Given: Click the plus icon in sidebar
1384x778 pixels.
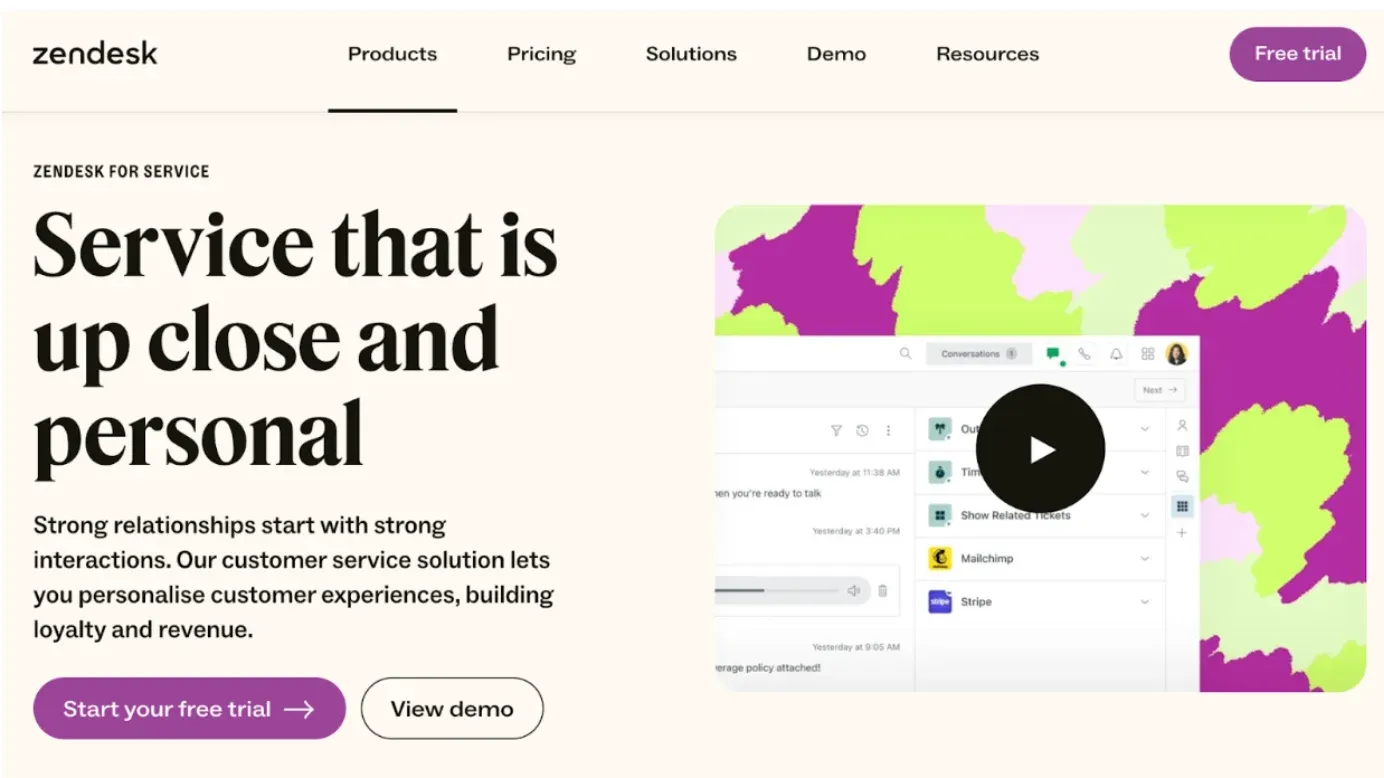Looking at the screenshot, I should (1182, 533).
